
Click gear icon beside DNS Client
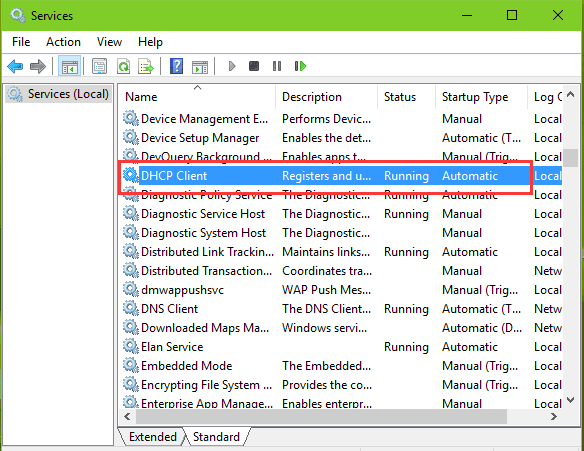131,309
